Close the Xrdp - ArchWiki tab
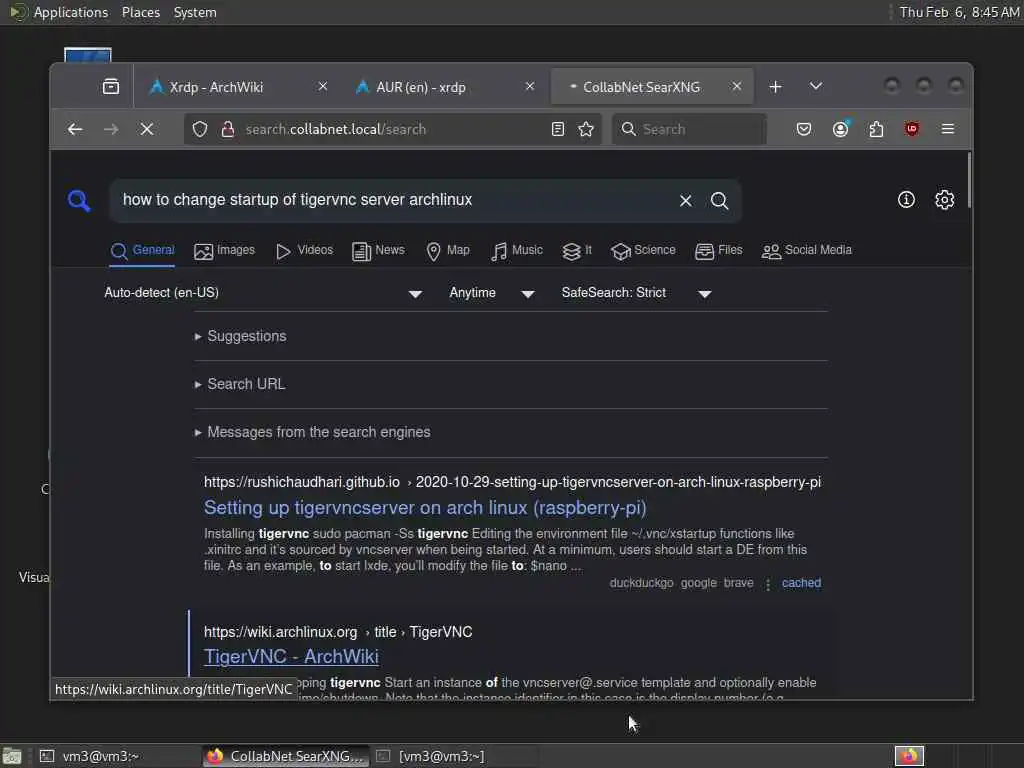 click(323, 86)
